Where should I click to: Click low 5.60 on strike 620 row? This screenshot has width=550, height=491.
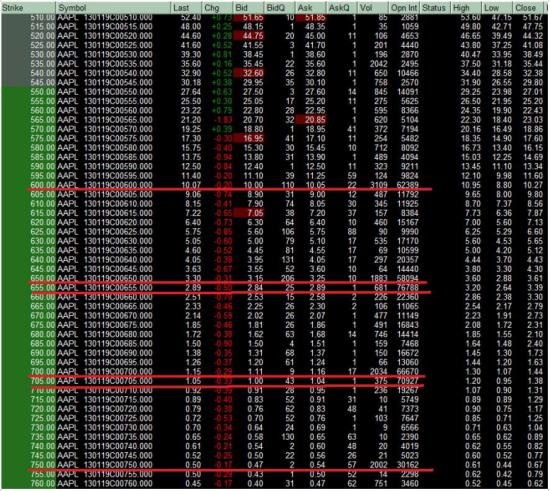tap(504, 222)
